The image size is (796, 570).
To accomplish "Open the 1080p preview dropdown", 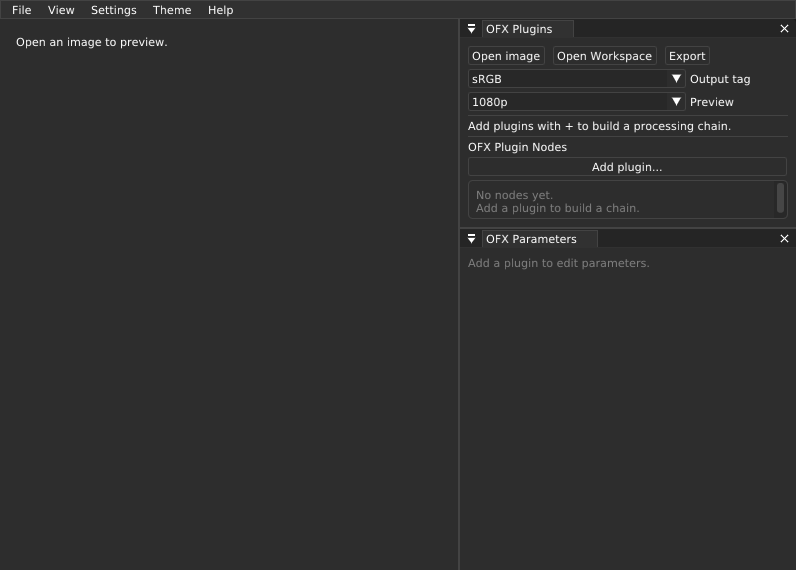I will click(x=577, y=102).
